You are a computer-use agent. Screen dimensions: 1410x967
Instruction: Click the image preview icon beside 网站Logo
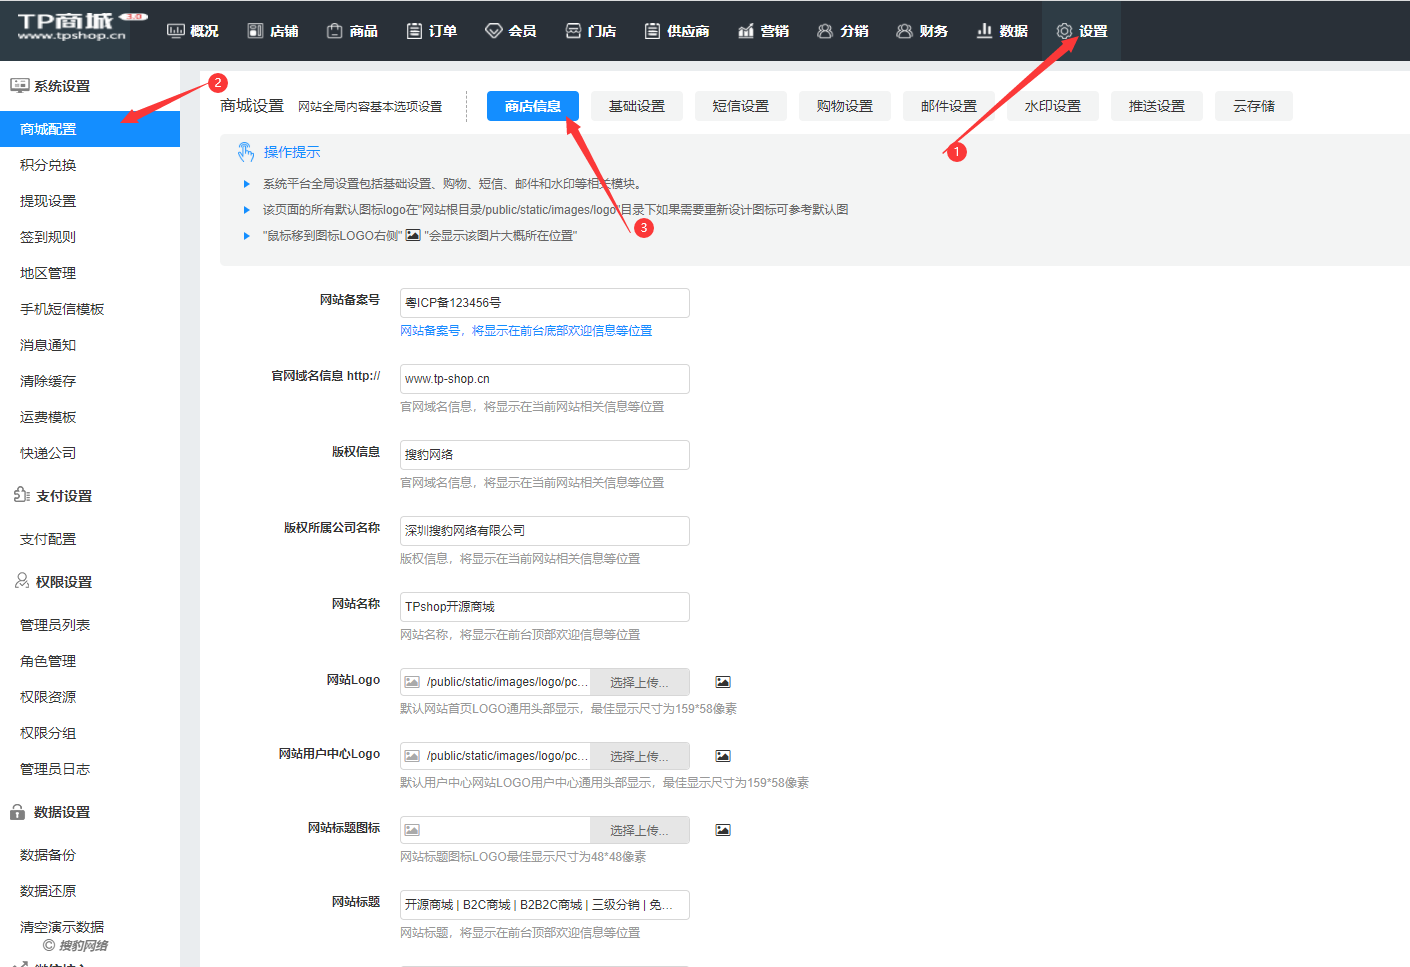pyautogui.click(x=723, y=682)
